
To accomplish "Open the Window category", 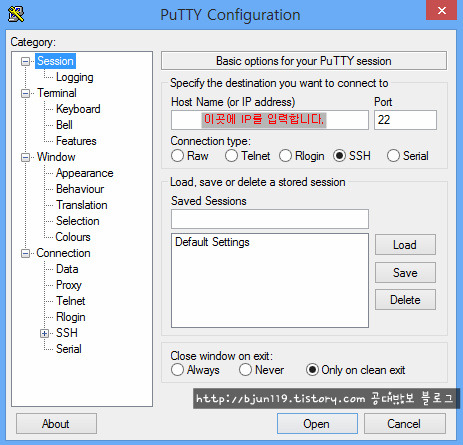I will coord(56,157).
